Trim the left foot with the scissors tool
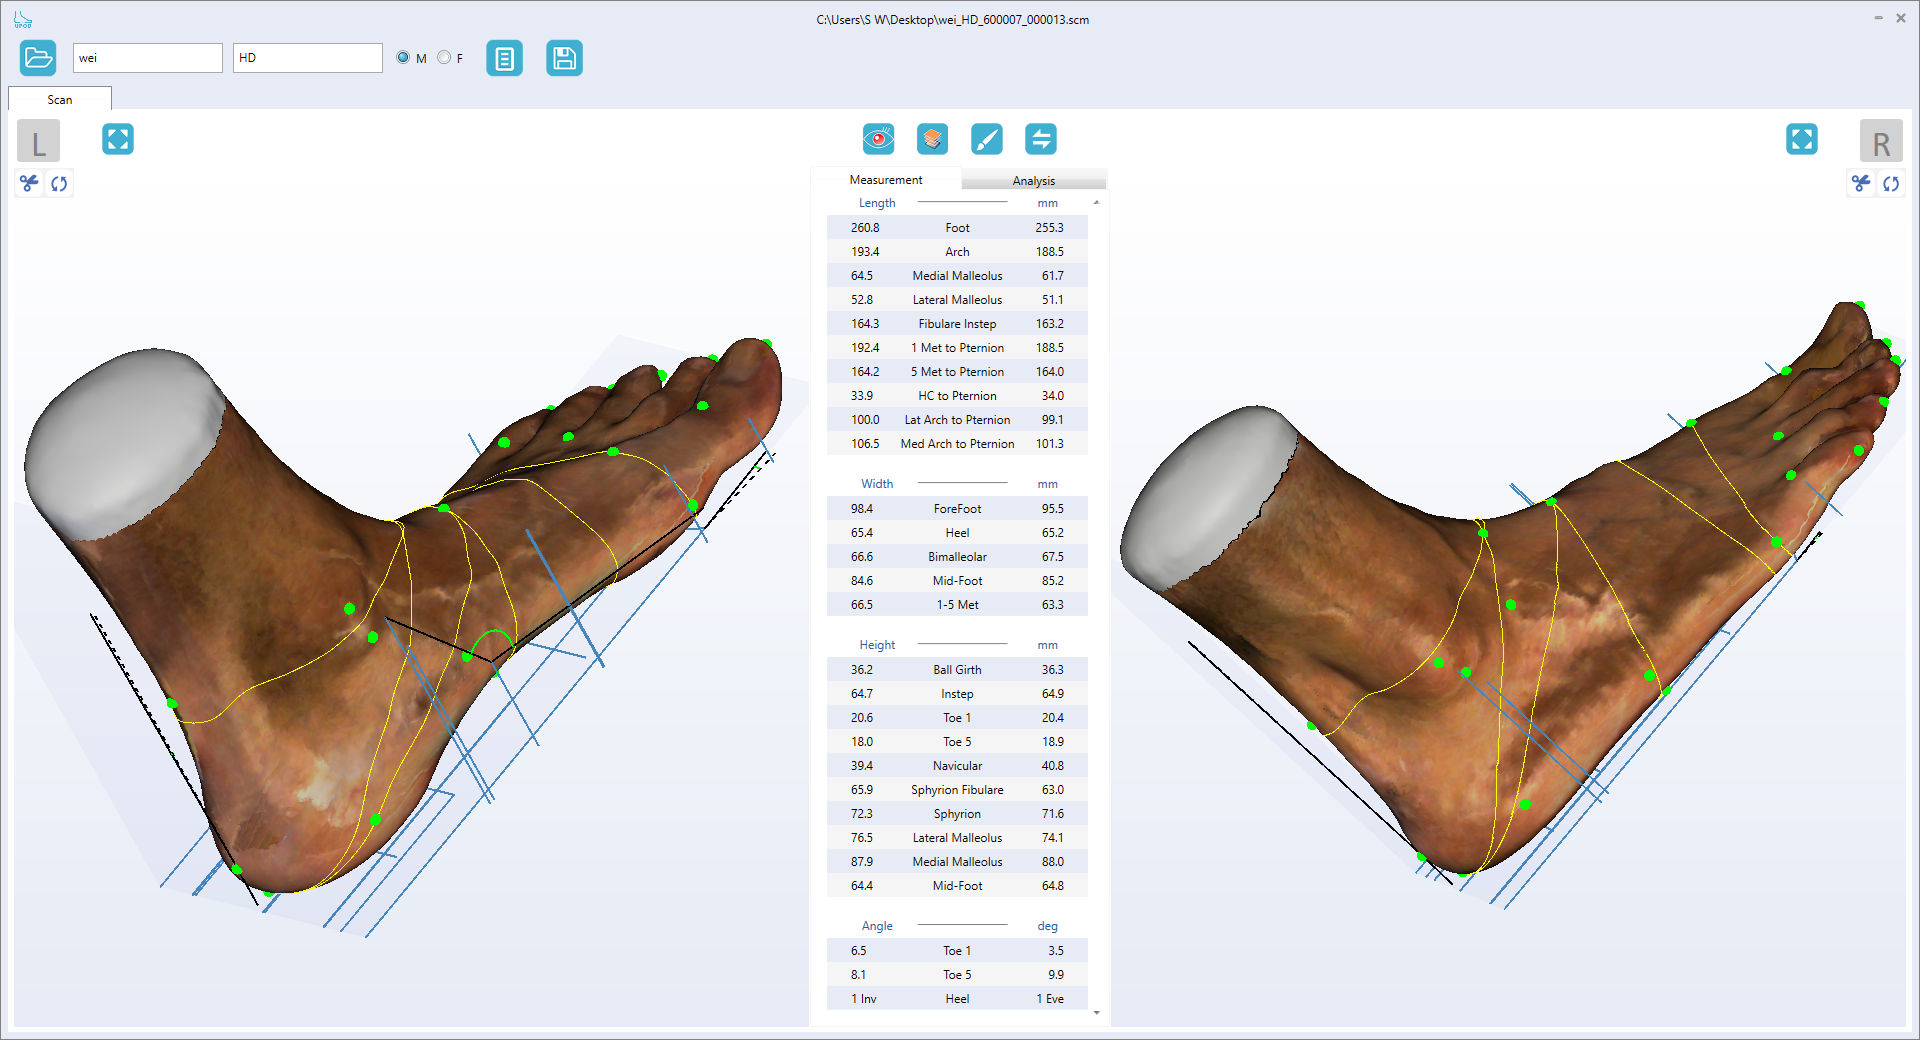Image resolution: width=1920 pixels, height=1040 pixels. click(29, 183)
